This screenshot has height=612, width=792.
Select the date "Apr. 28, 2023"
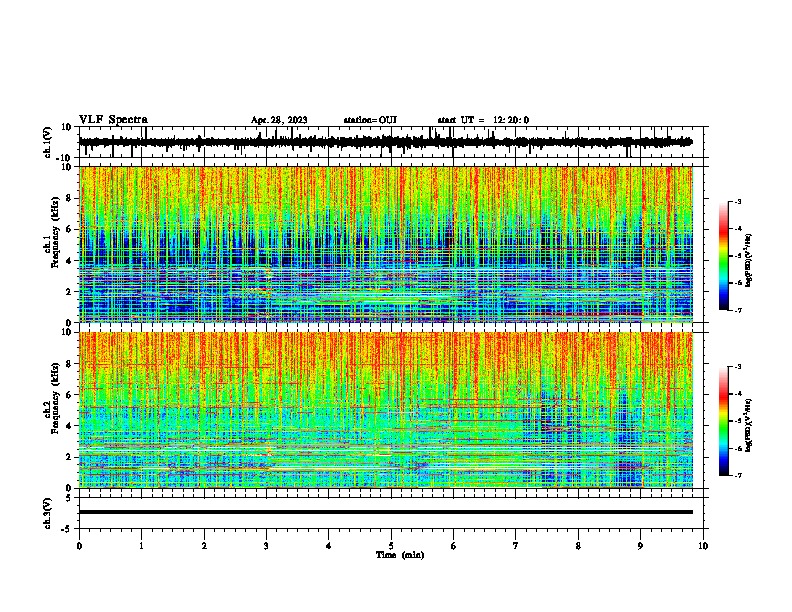[x=279, y=120]
